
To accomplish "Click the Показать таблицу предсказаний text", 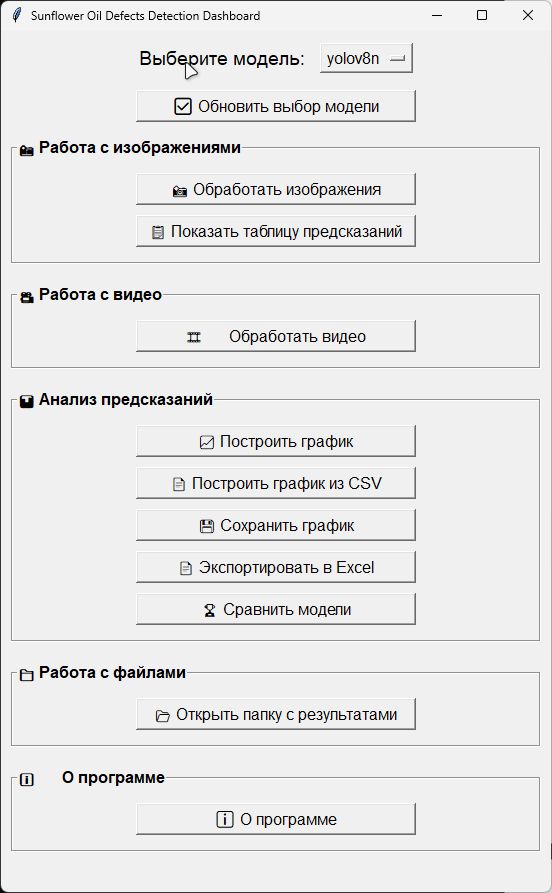I will [287, 231].
